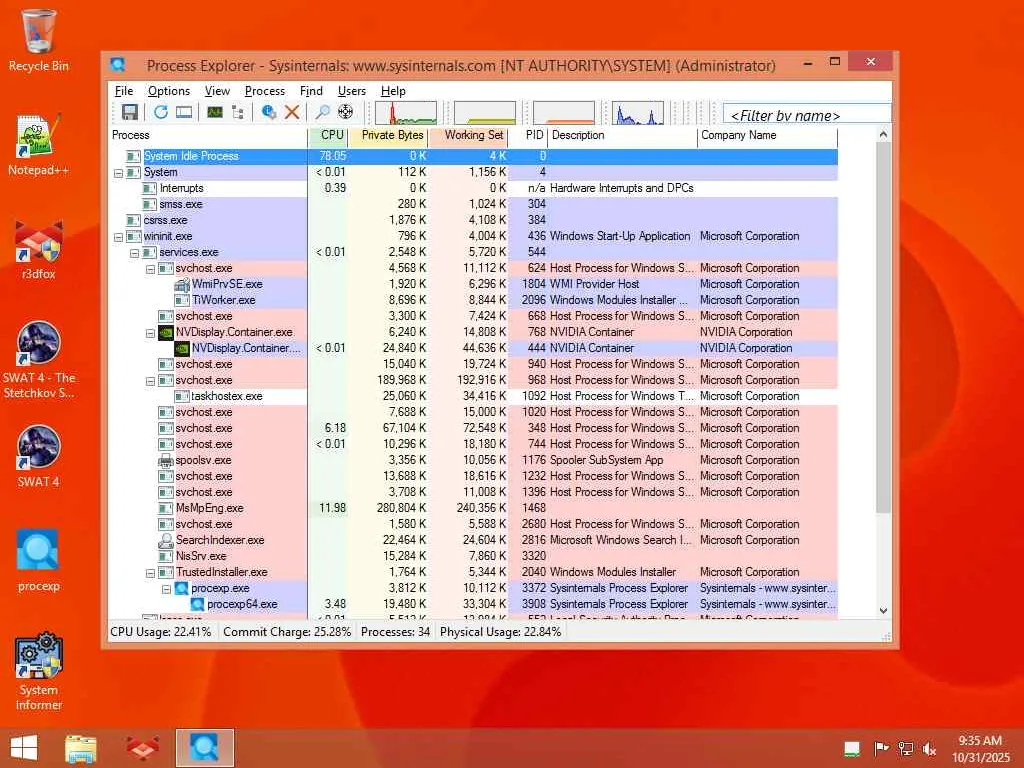
Task: Select the MsMpEng.exe process row
Action: click(473, 508)
